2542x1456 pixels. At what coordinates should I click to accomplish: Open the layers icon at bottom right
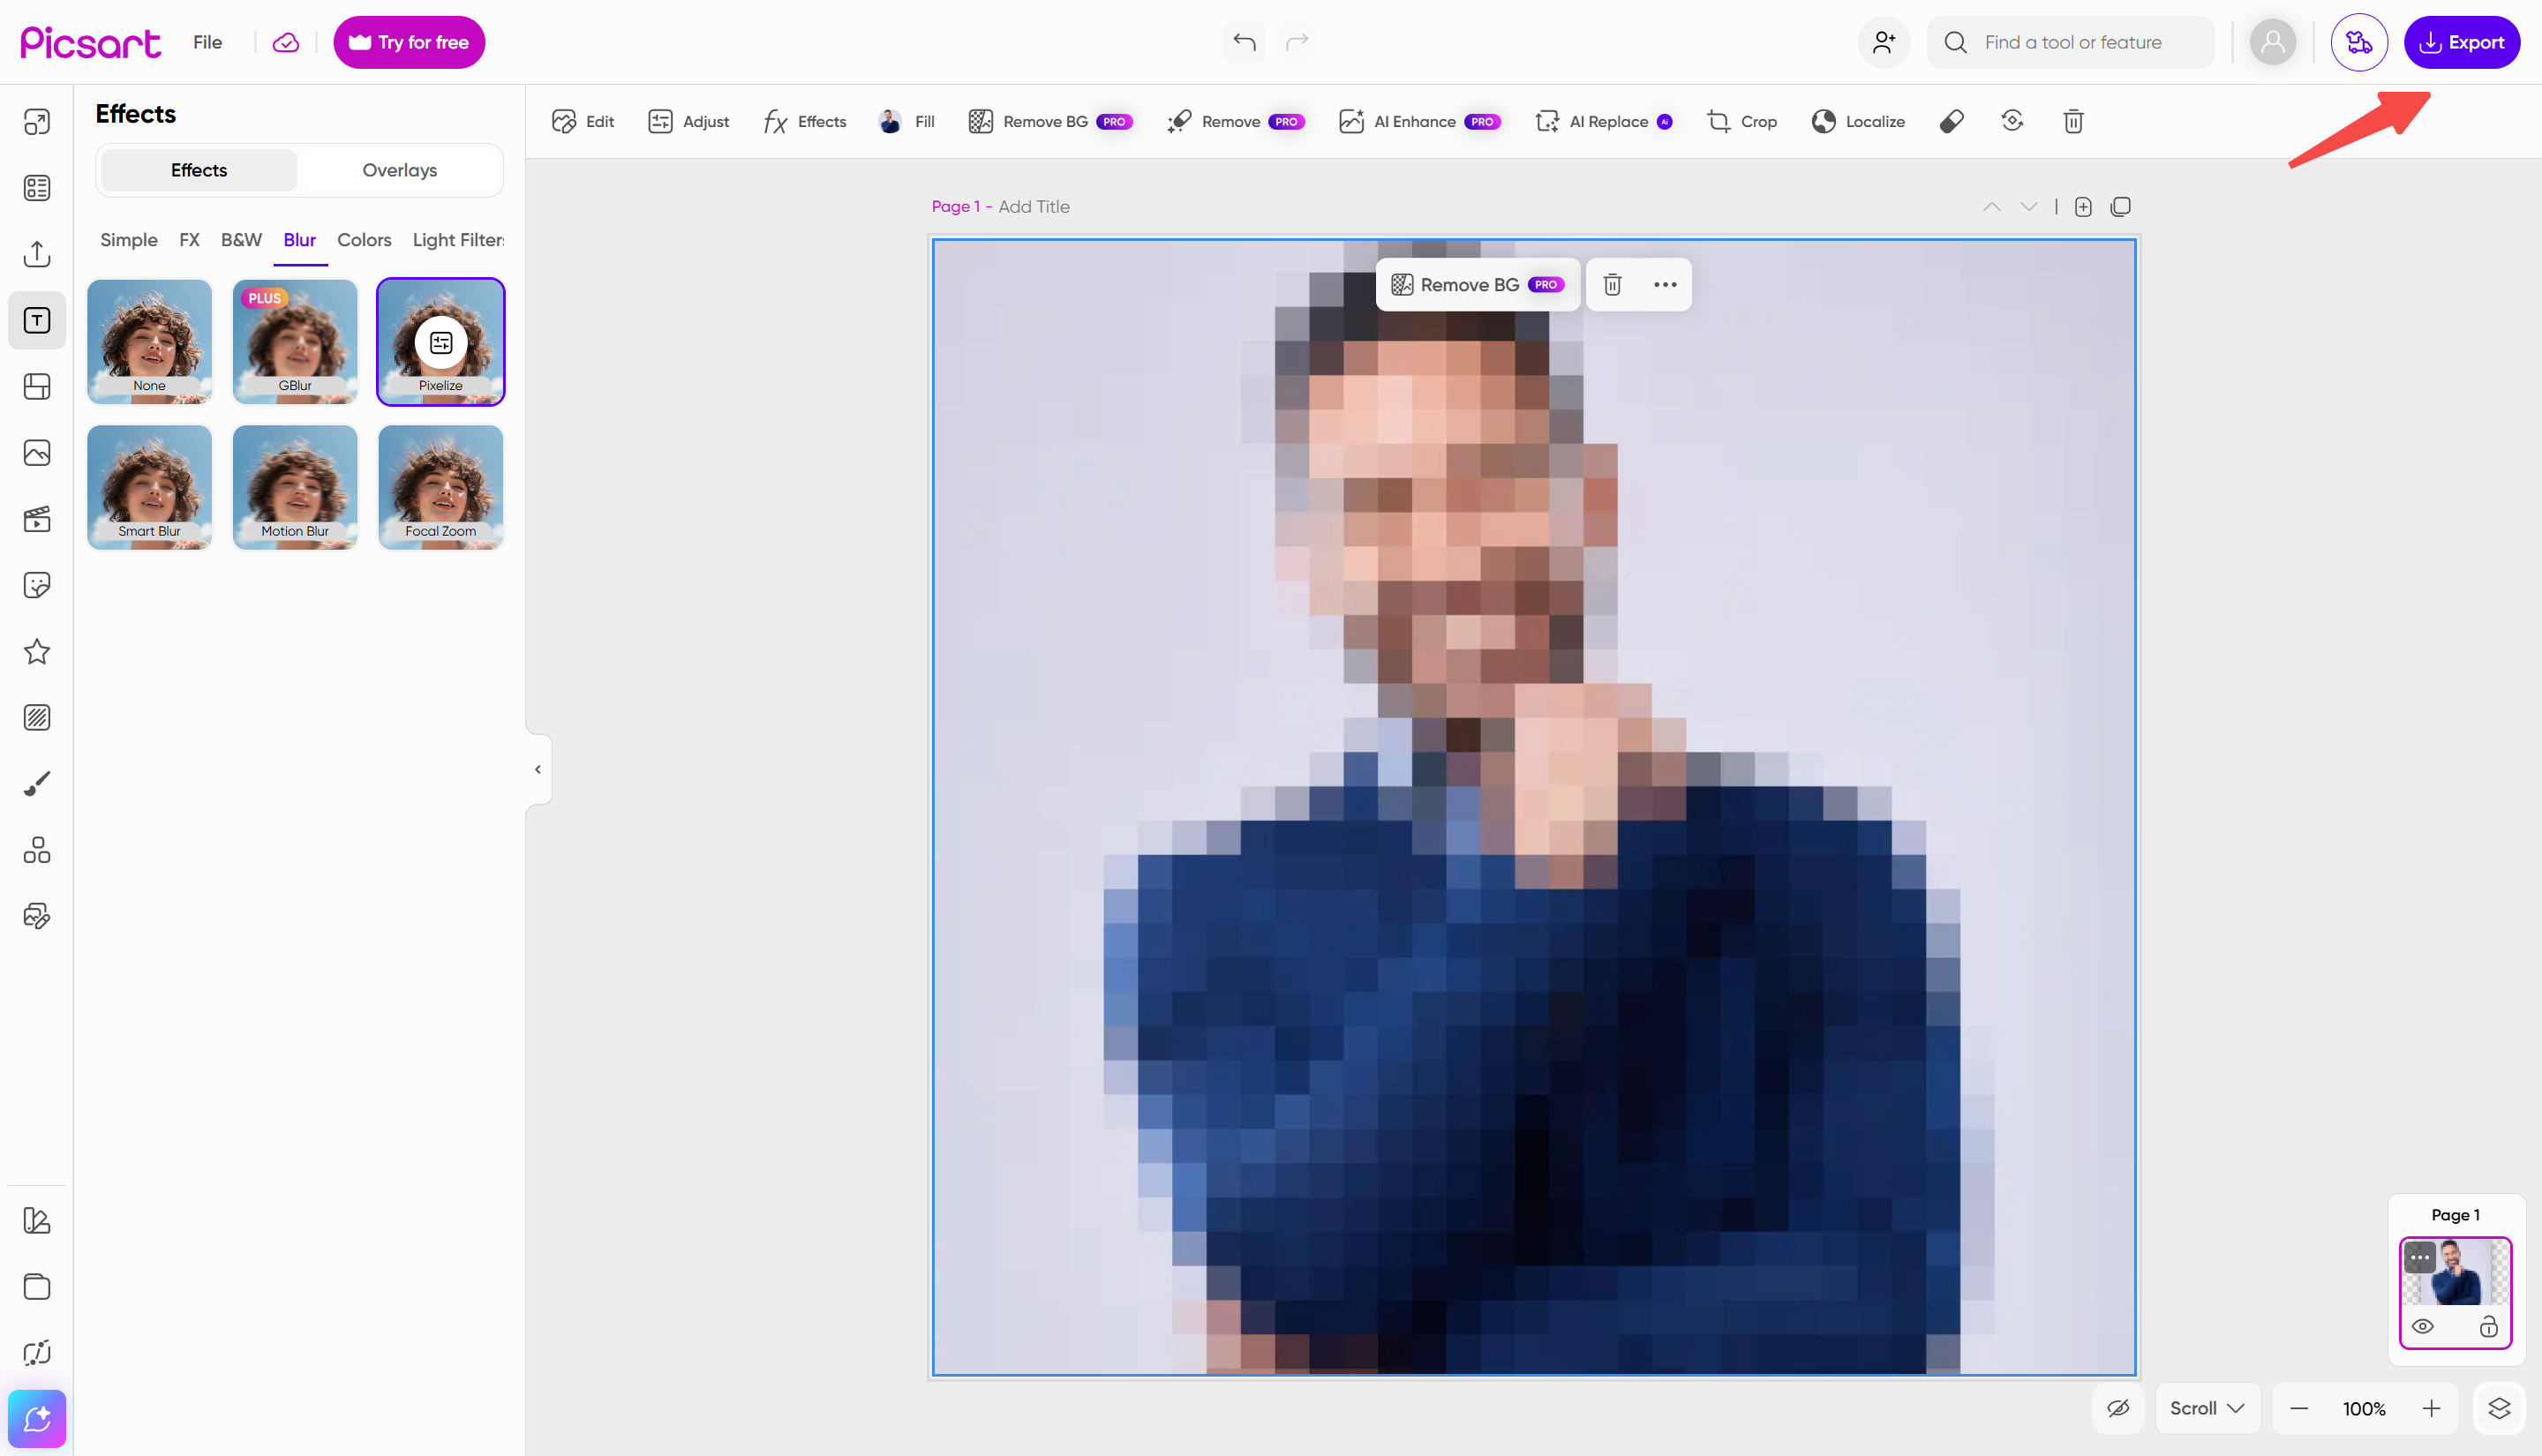pos(2499,1408)
